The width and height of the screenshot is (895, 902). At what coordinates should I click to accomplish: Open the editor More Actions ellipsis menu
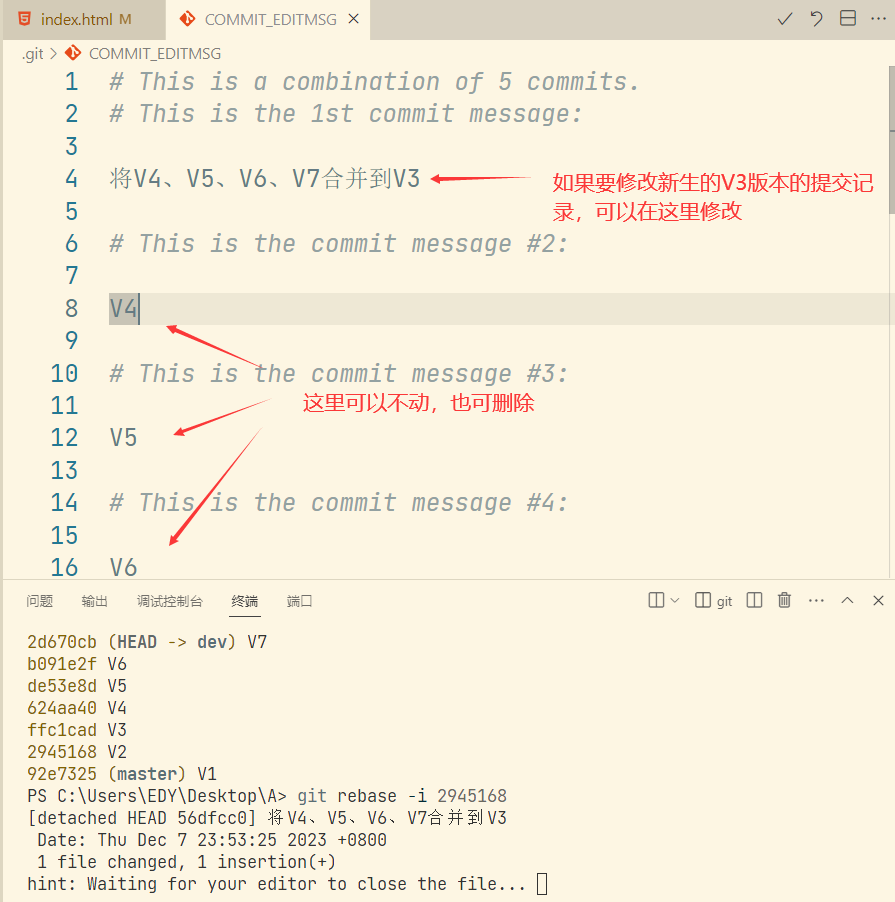coord(878,18)
